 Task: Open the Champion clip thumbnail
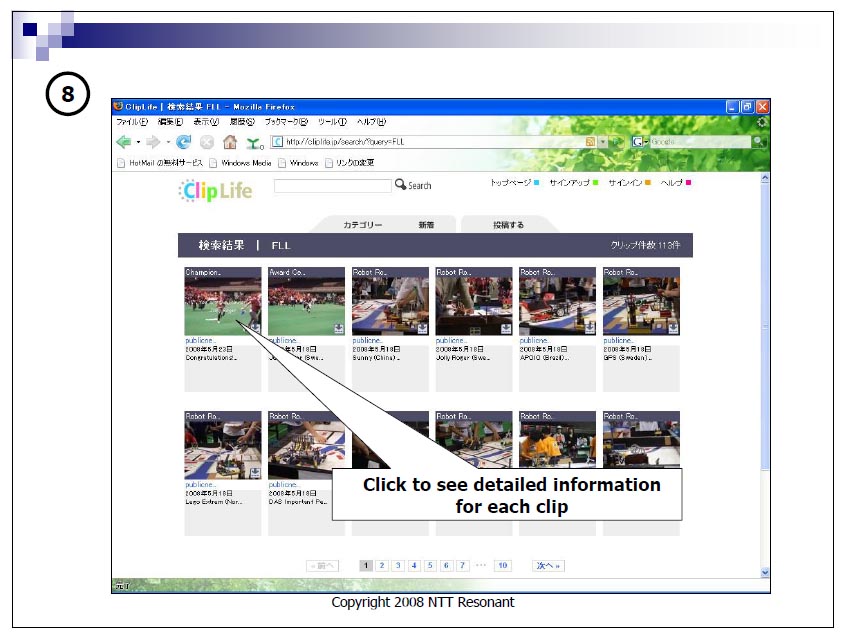tap(223, 306)
